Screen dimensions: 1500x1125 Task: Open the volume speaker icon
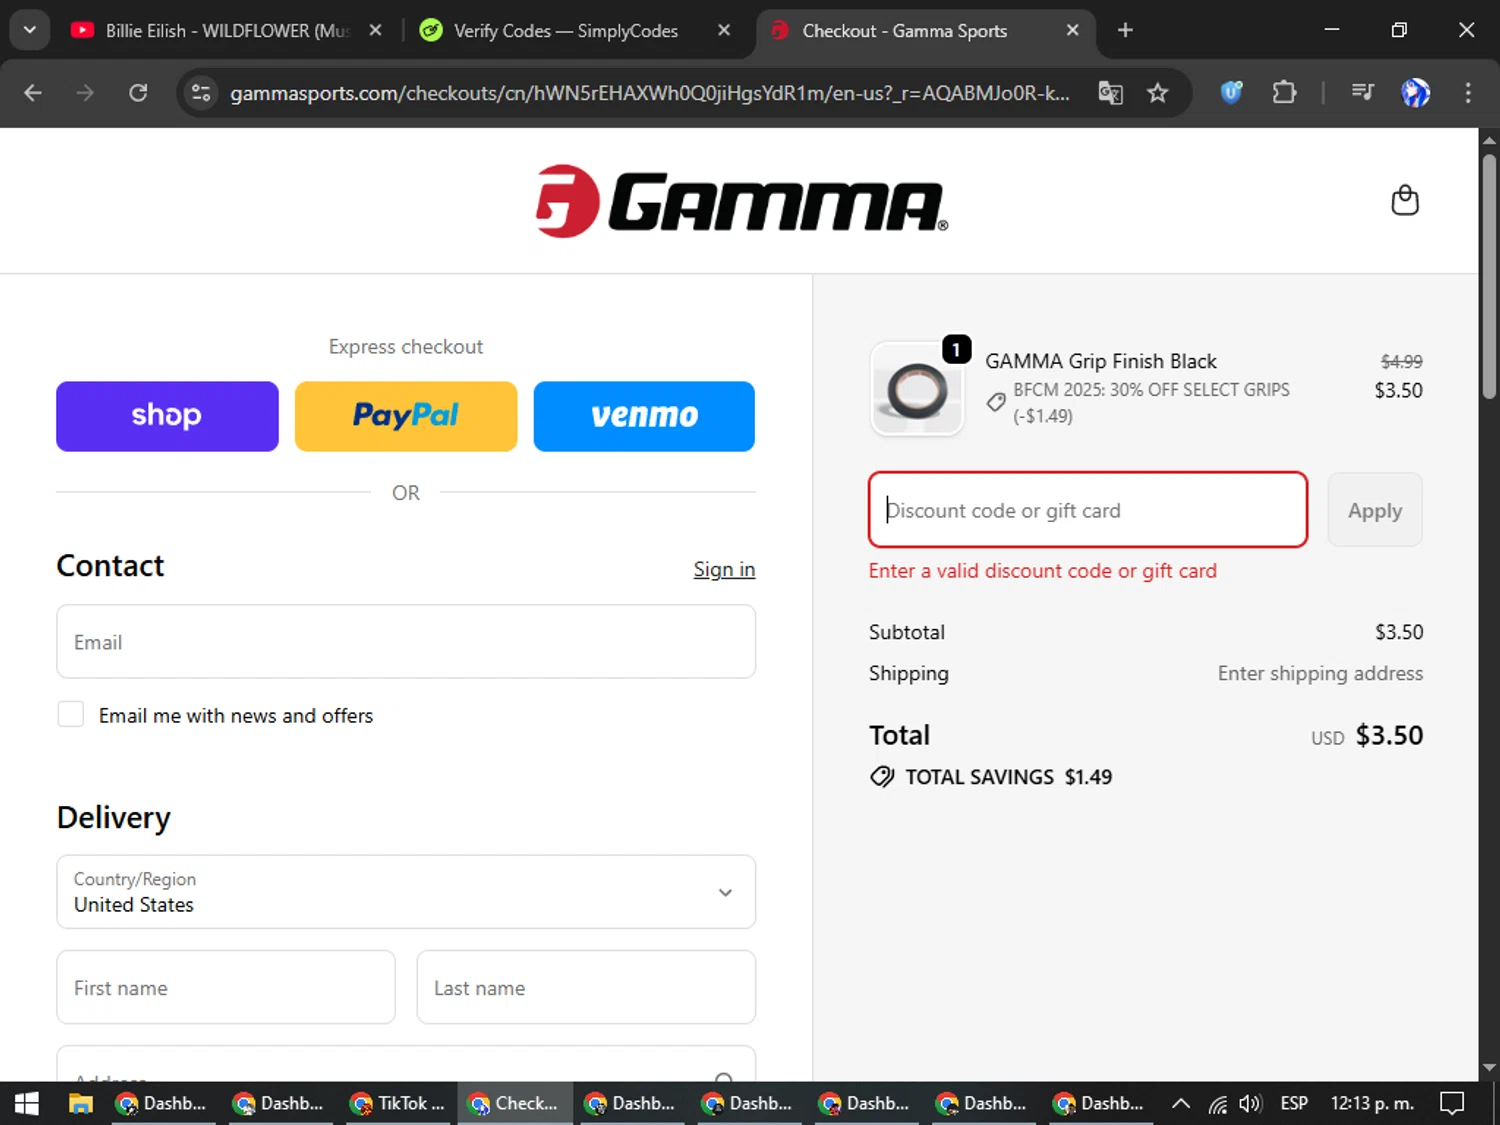[x=1250, y=1104]
